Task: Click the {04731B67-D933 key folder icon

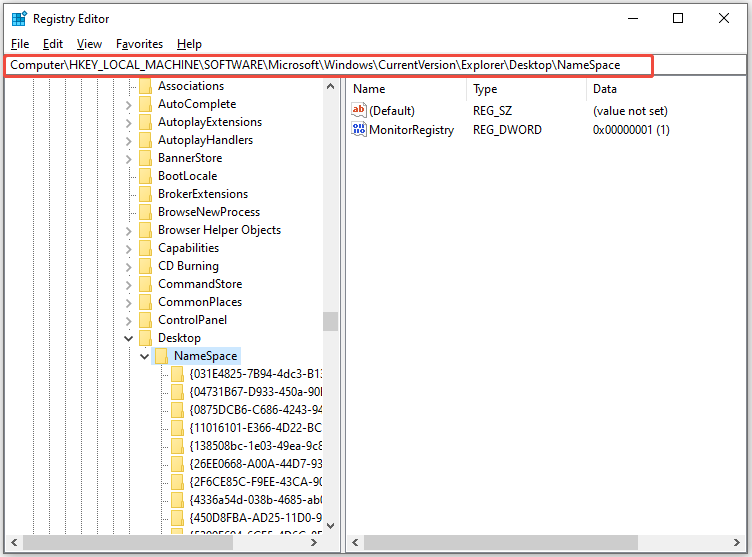Action: pyautogui.click(x=177, y=392)
